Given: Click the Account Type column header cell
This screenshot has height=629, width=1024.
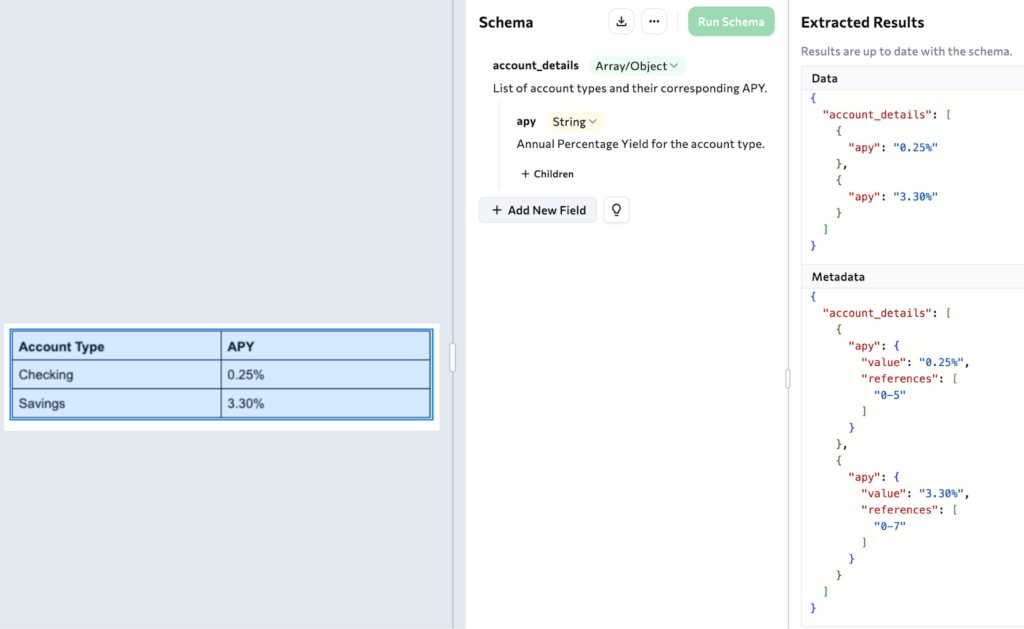Looking at the screenshot, I should (116, 347).
